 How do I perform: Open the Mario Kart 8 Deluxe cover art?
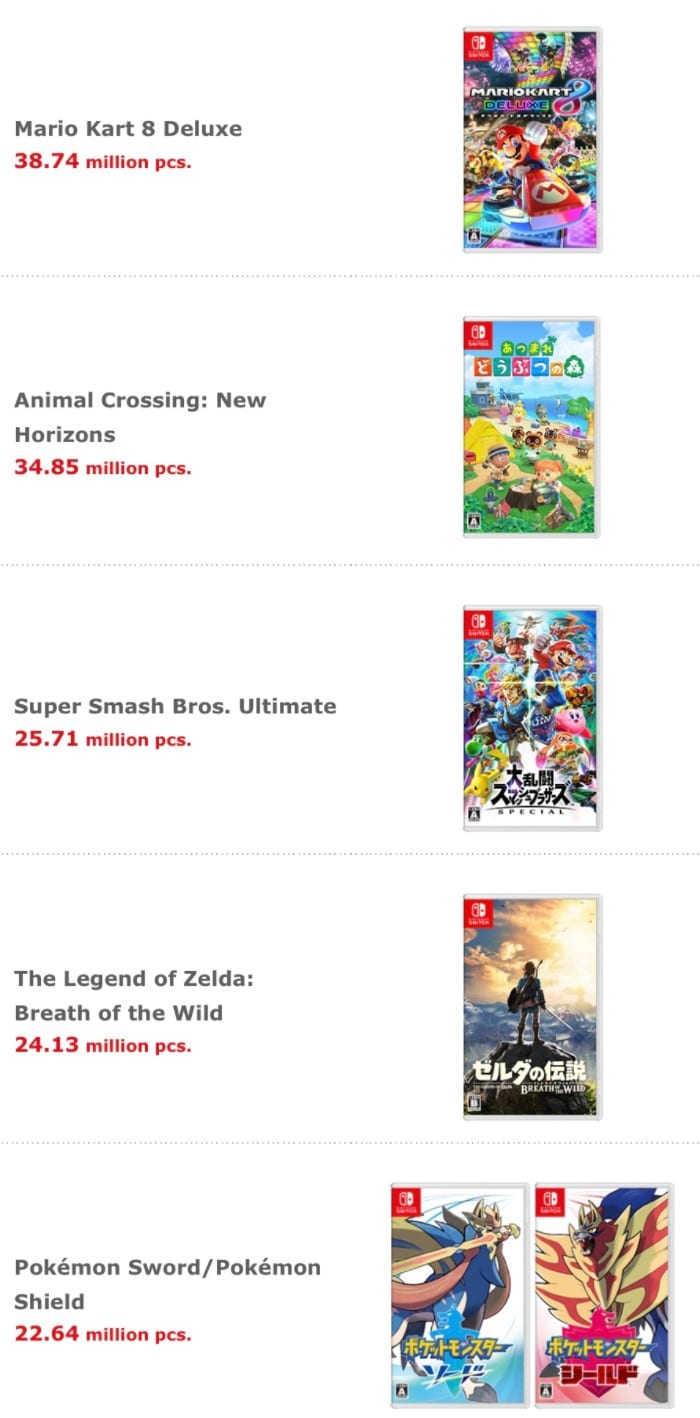click(532, 139)
